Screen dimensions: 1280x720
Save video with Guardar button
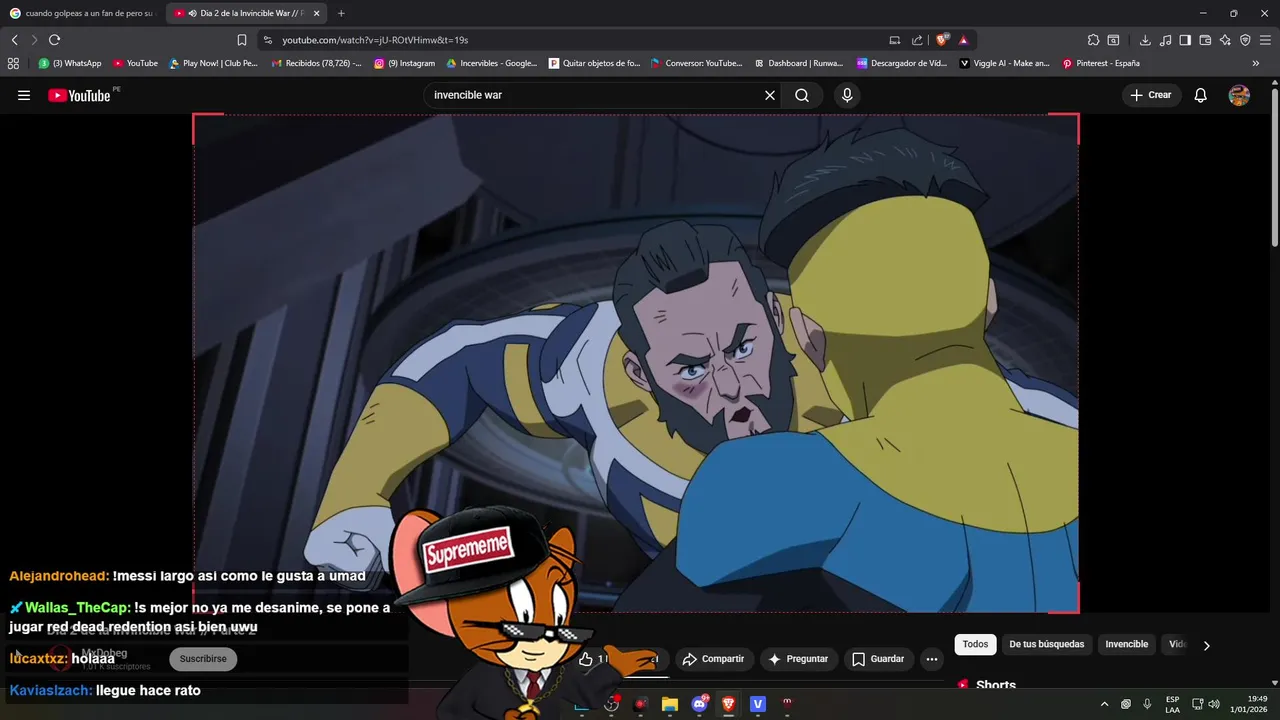[878, 659]
